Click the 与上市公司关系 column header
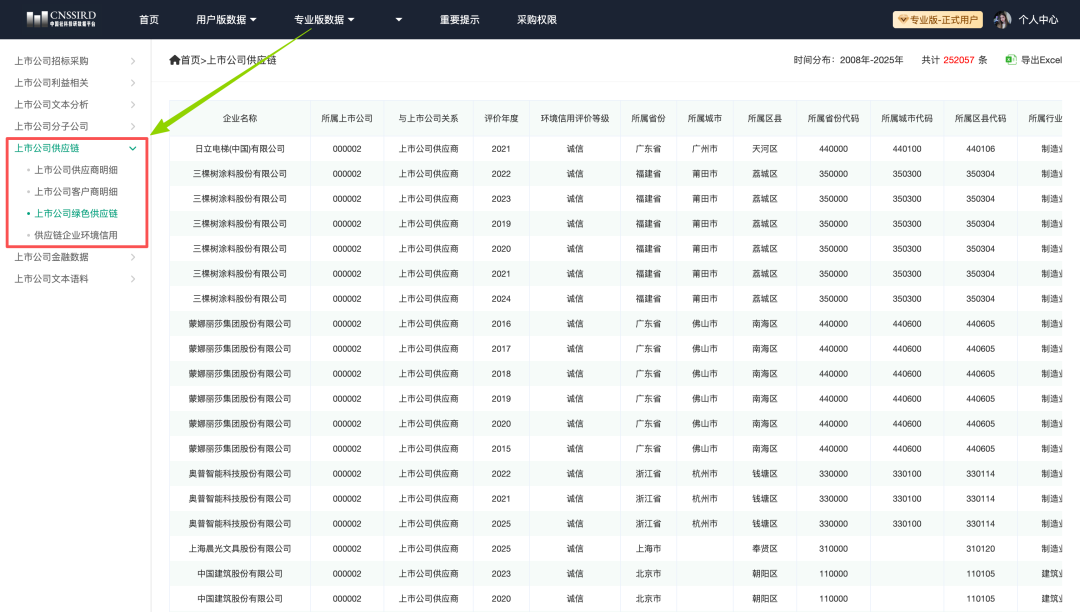1080x612 pixels. (x=428, y=118)
